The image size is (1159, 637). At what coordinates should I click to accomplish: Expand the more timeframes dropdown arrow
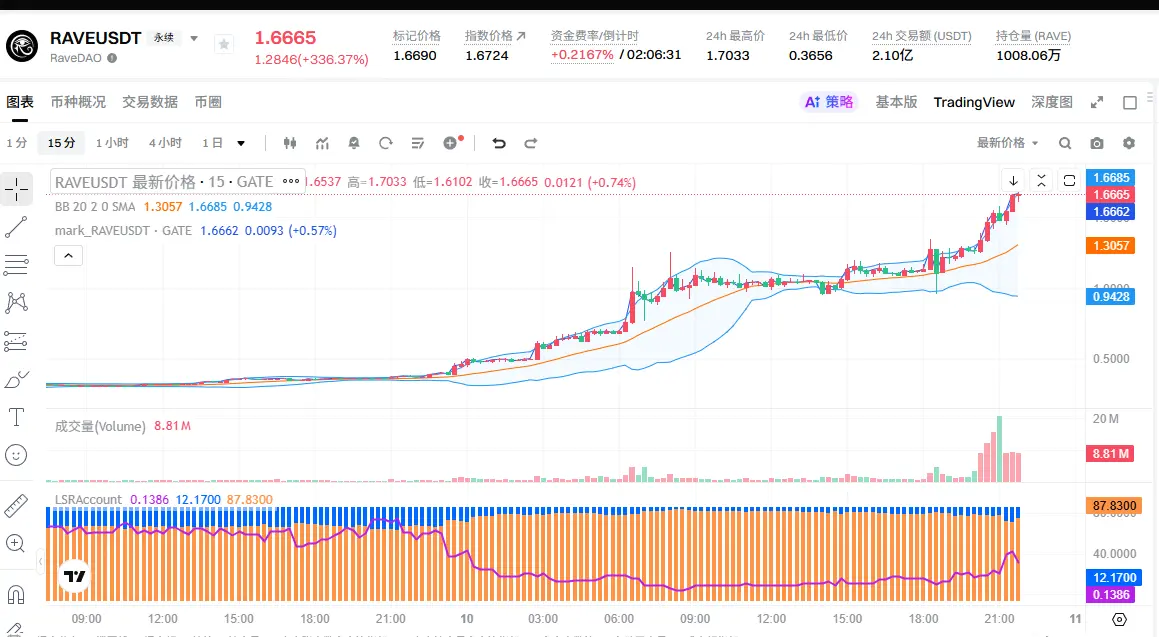click(x=240, y=143)
